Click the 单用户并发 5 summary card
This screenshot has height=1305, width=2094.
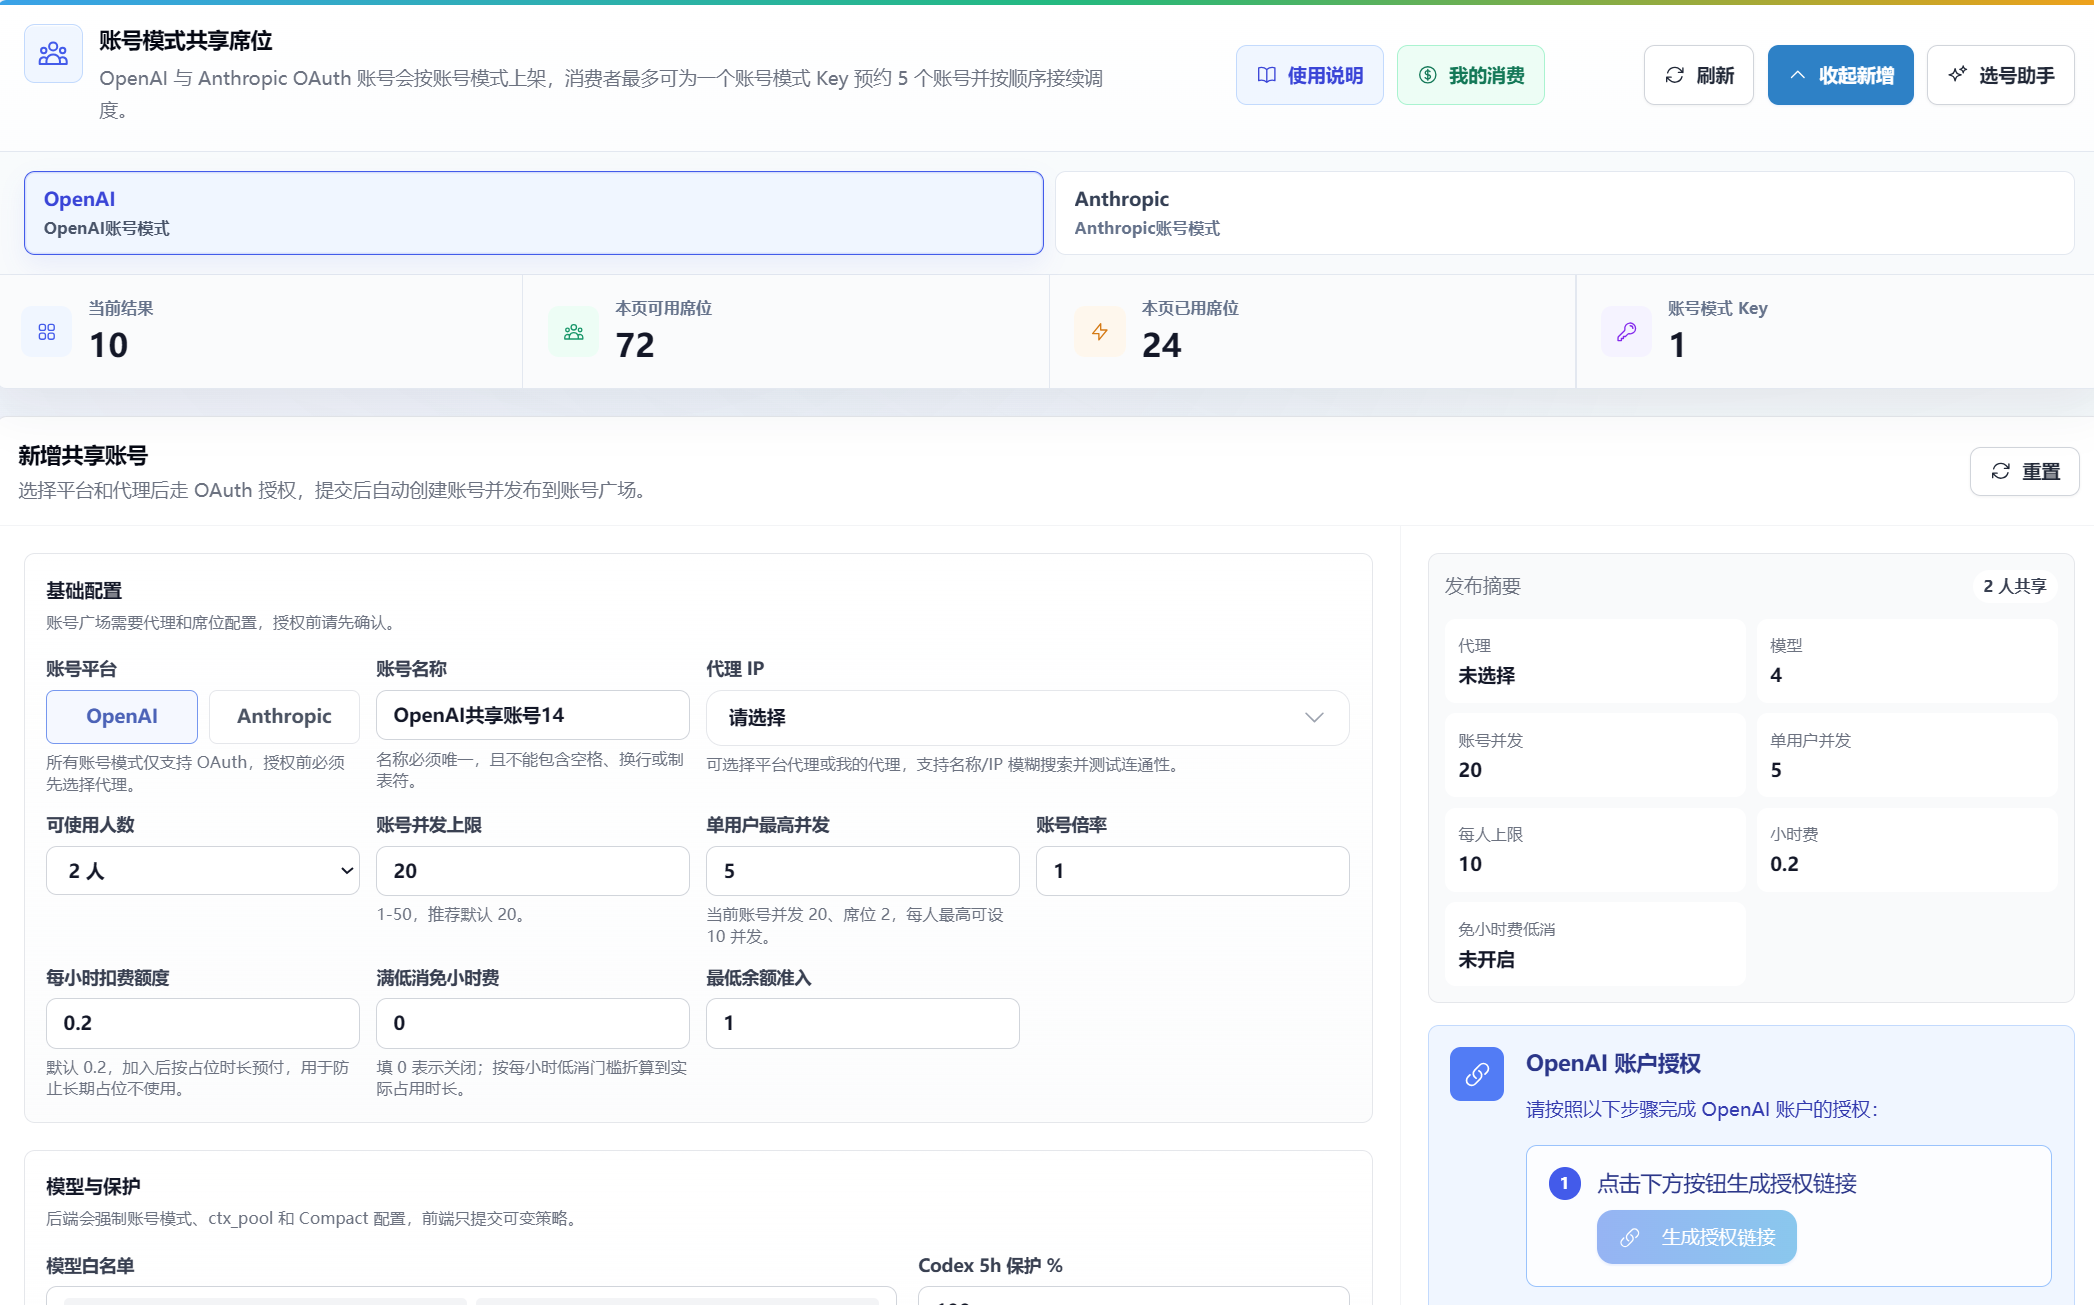1907,755
